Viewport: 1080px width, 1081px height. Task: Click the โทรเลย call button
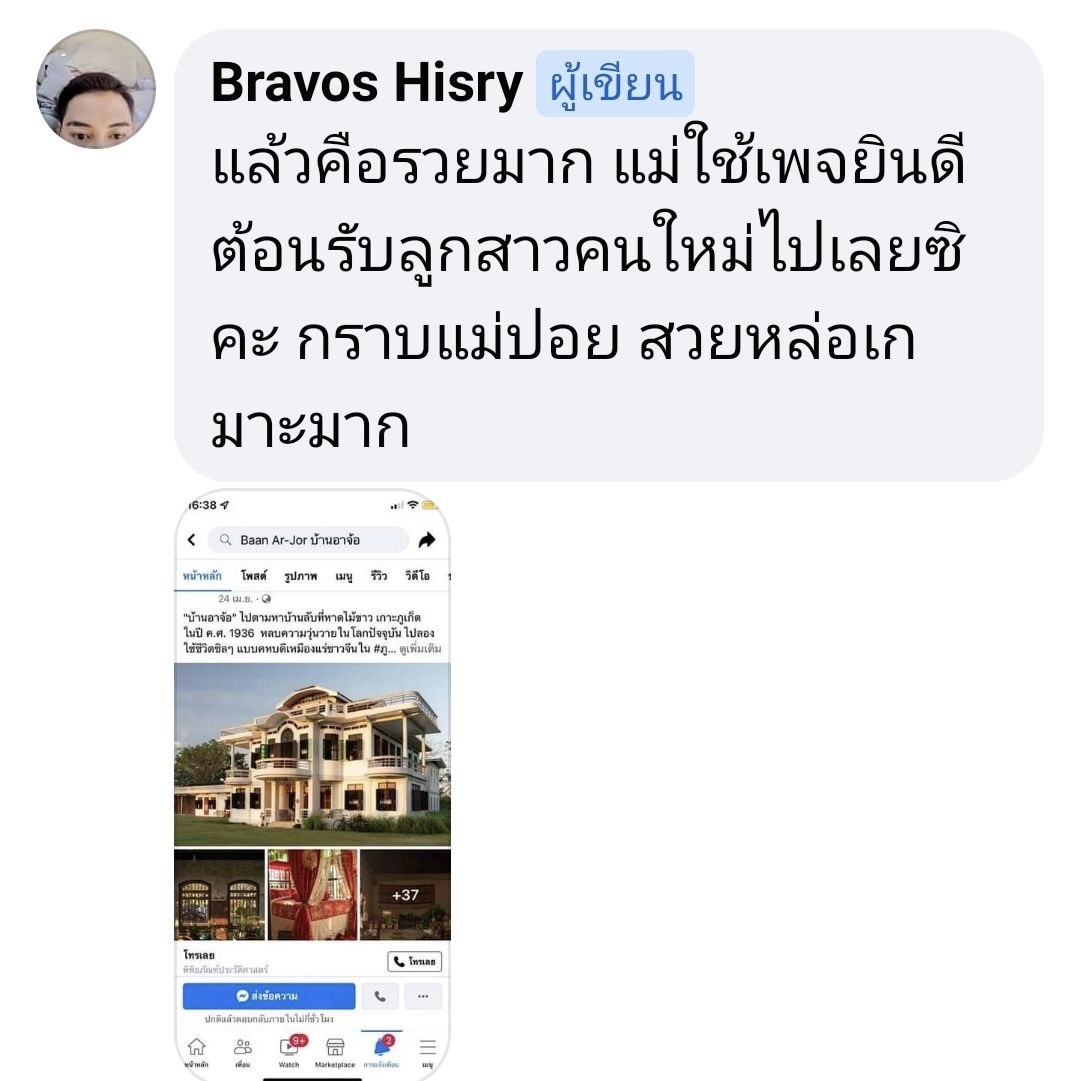[x=414, y=961]
